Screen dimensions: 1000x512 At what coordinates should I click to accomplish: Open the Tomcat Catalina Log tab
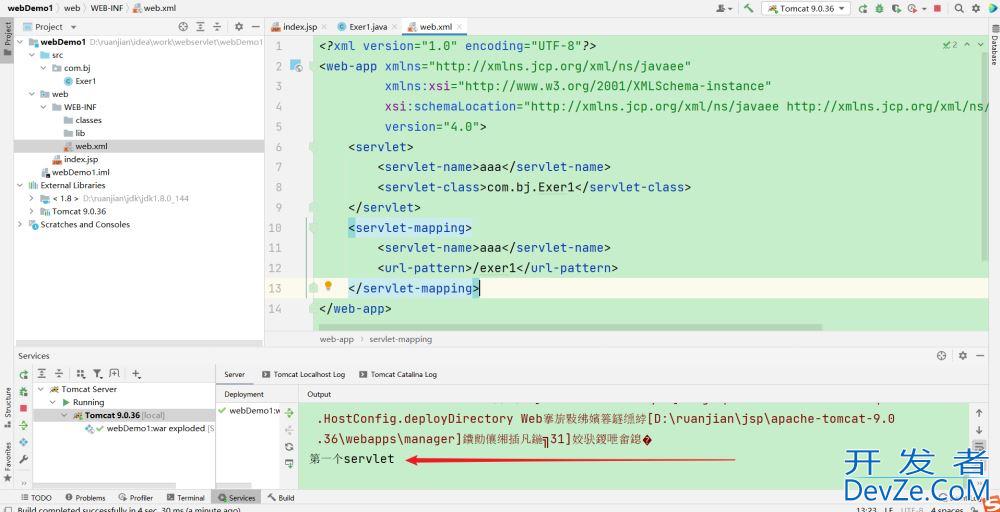tap(399, 374)
